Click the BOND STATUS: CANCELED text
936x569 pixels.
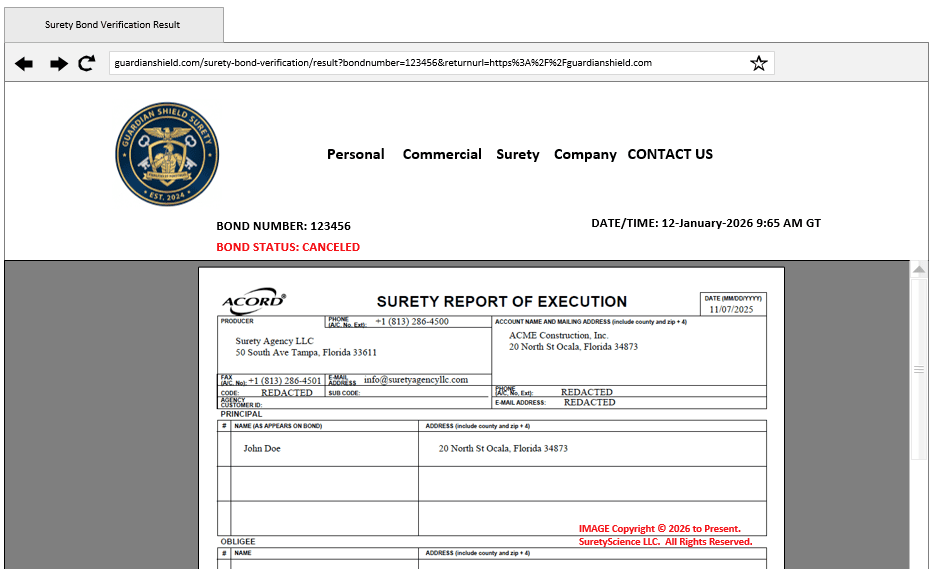click(288, 247)
